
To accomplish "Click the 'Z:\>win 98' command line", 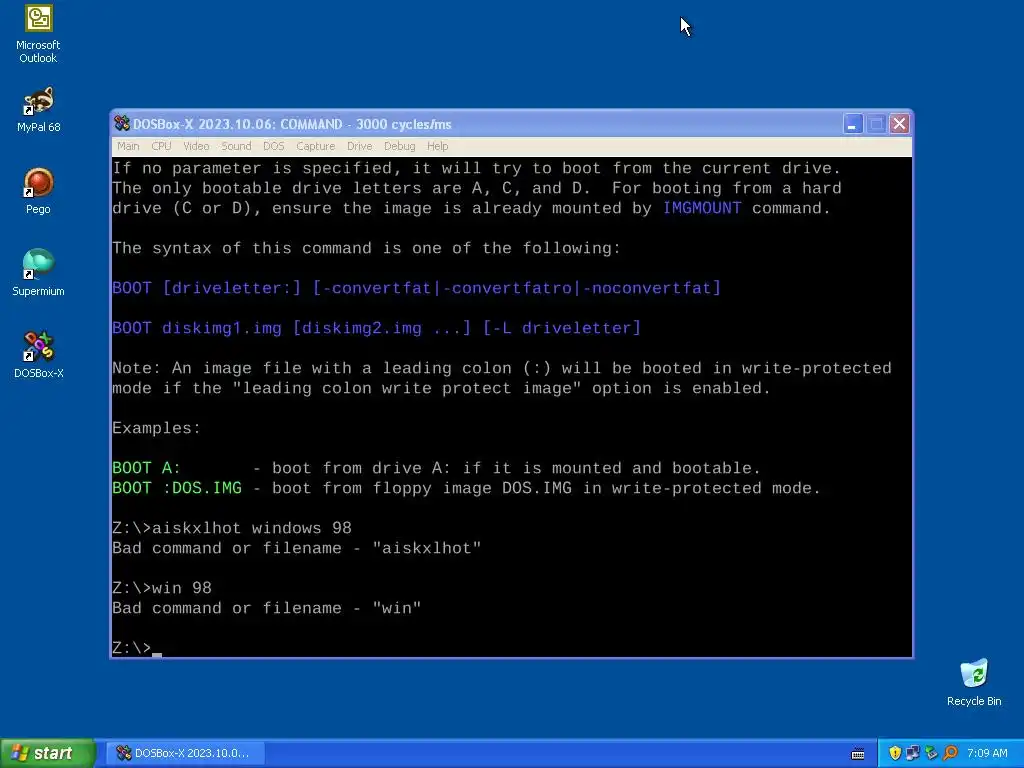I will [162, 588].
